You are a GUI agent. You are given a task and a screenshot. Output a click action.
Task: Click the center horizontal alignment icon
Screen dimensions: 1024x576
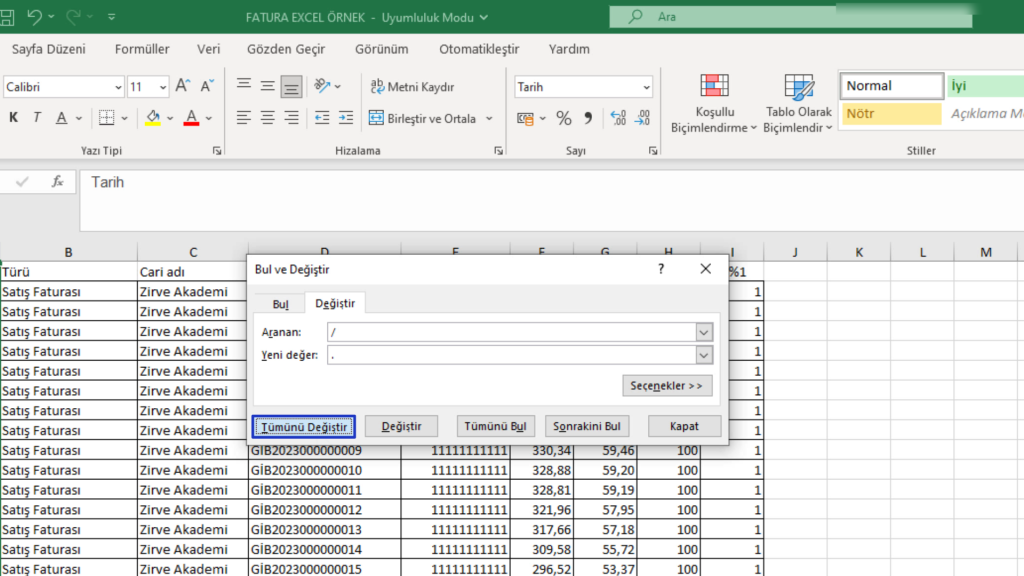tap(268, 118)
